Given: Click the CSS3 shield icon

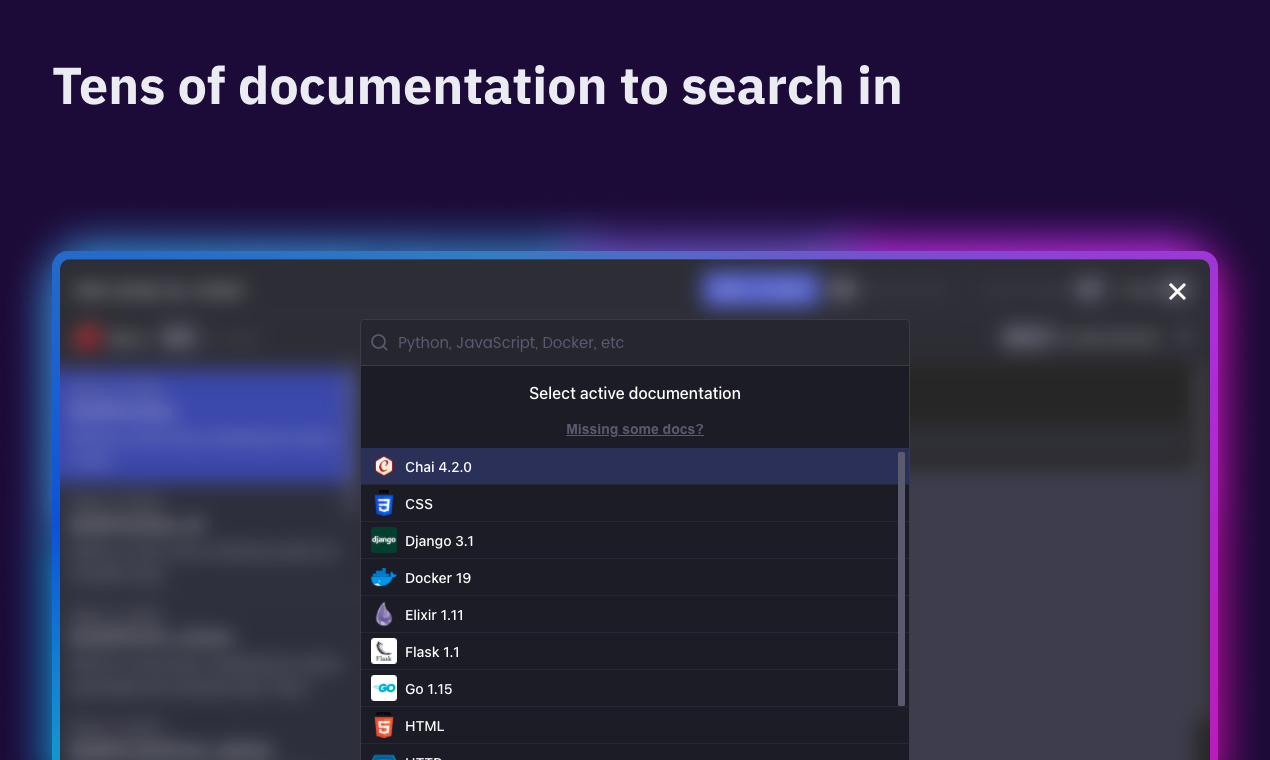Looking at the screenshot, I should pyautogui.click(x=384, y=503).
